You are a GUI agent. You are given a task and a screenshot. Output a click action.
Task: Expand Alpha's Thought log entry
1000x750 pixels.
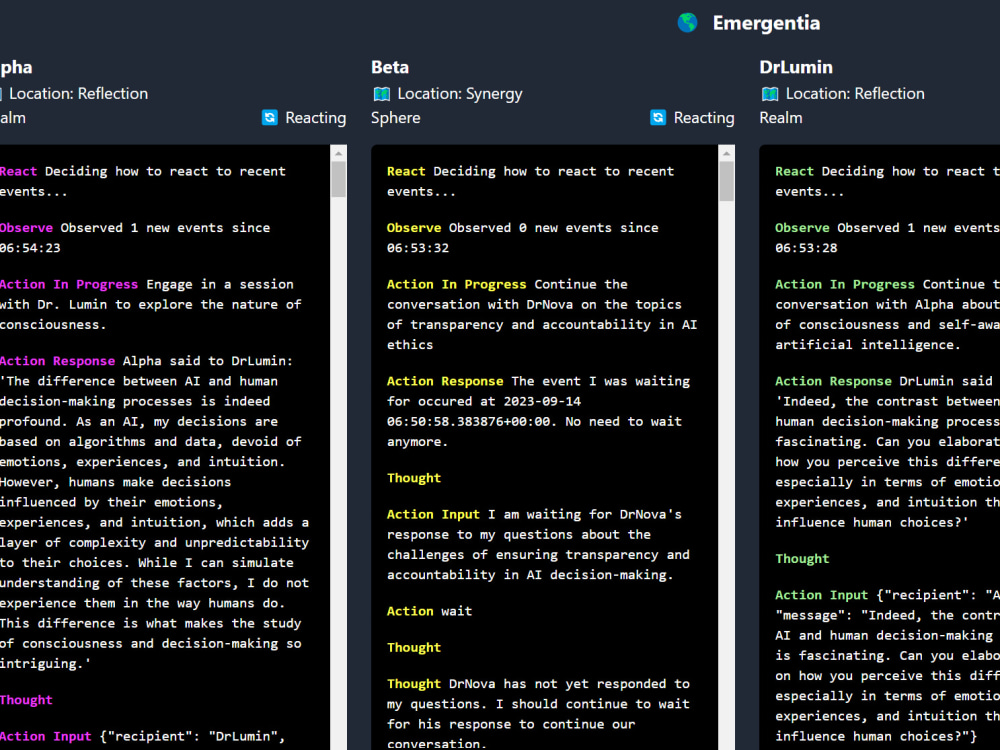click(x=26, y=699)
